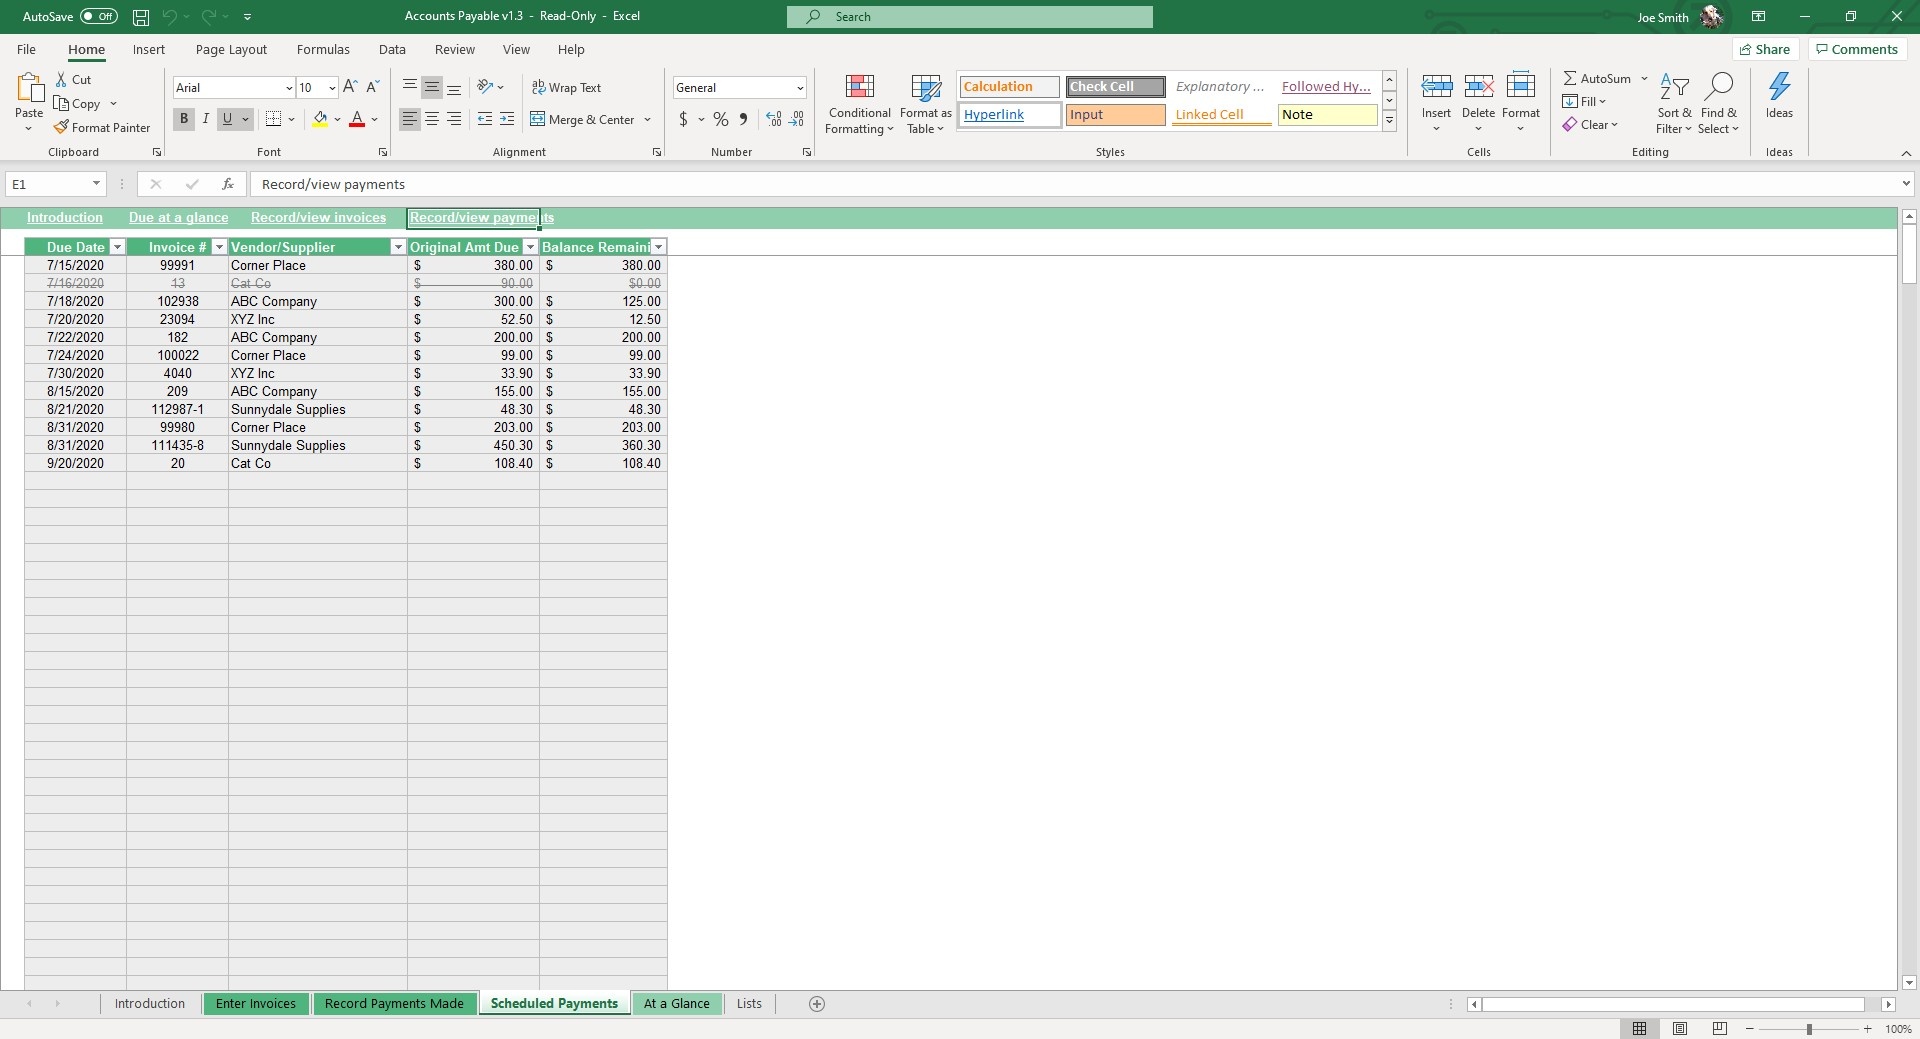The height and width of the screenshot is (1039, 1920).
Task: Toggle Bold formatting
Action: tap(184, 119)
